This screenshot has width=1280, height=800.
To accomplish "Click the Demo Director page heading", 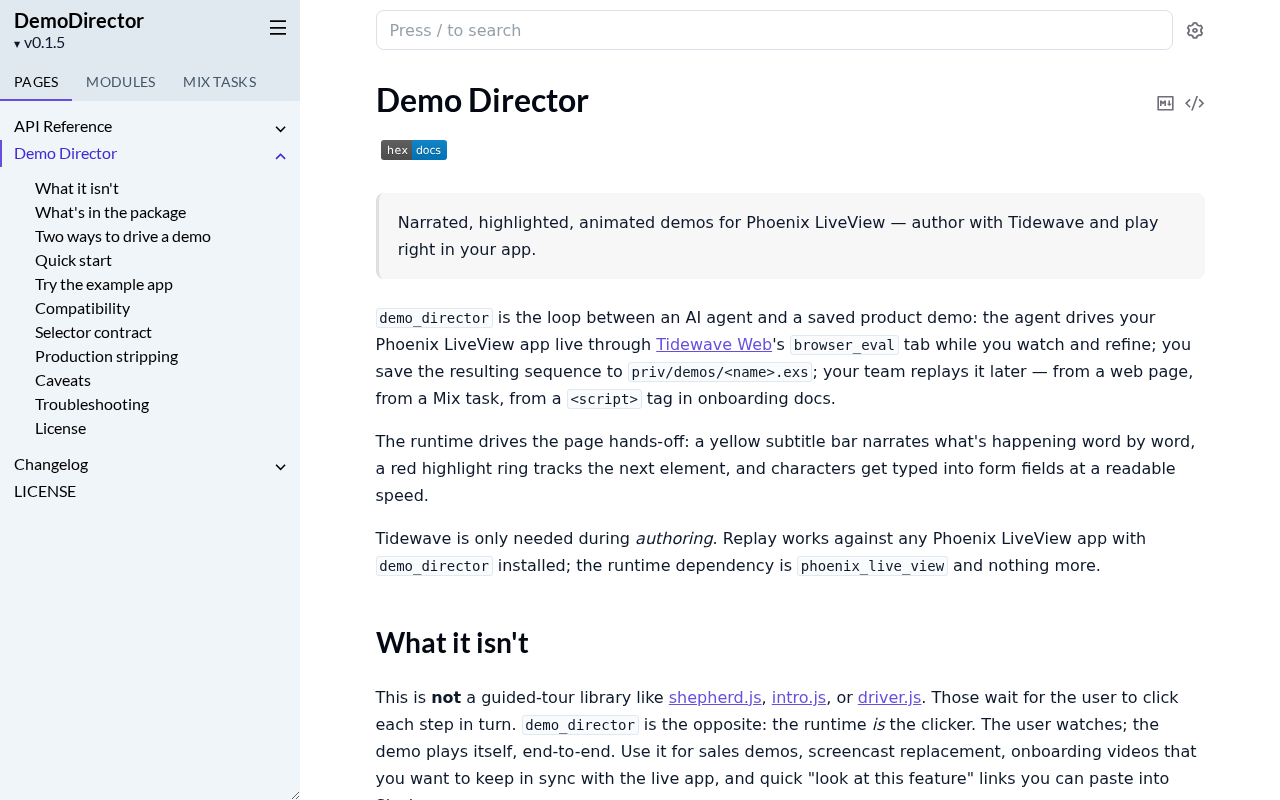I will [482, 101].
